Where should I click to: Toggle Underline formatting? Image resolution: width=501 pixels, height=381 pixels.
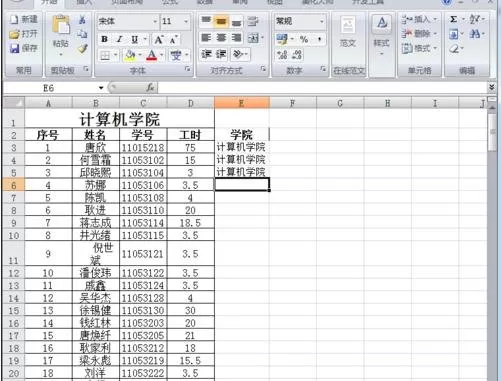pos(135,40)
